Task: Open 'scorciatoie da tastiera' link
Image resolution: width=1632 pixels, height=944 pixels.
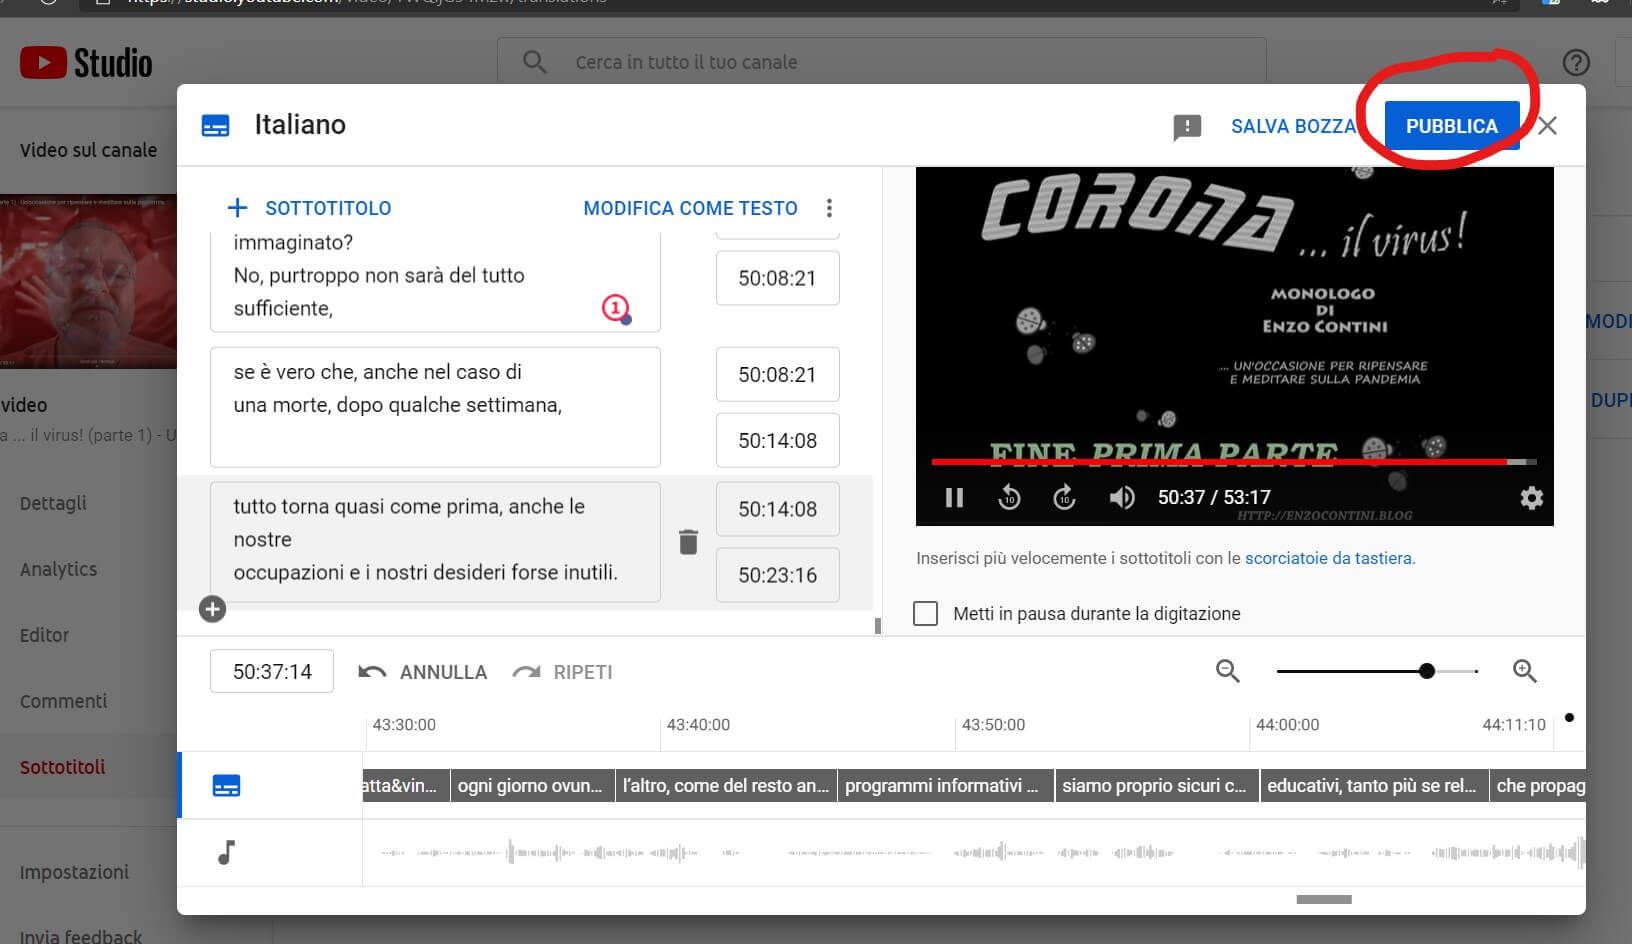Action: tap(1328, 558)
